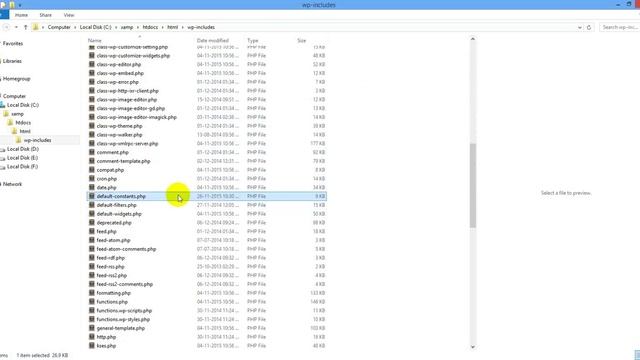
Task: Select Homegroup in the navigation pane
Action: coord(16,79)
